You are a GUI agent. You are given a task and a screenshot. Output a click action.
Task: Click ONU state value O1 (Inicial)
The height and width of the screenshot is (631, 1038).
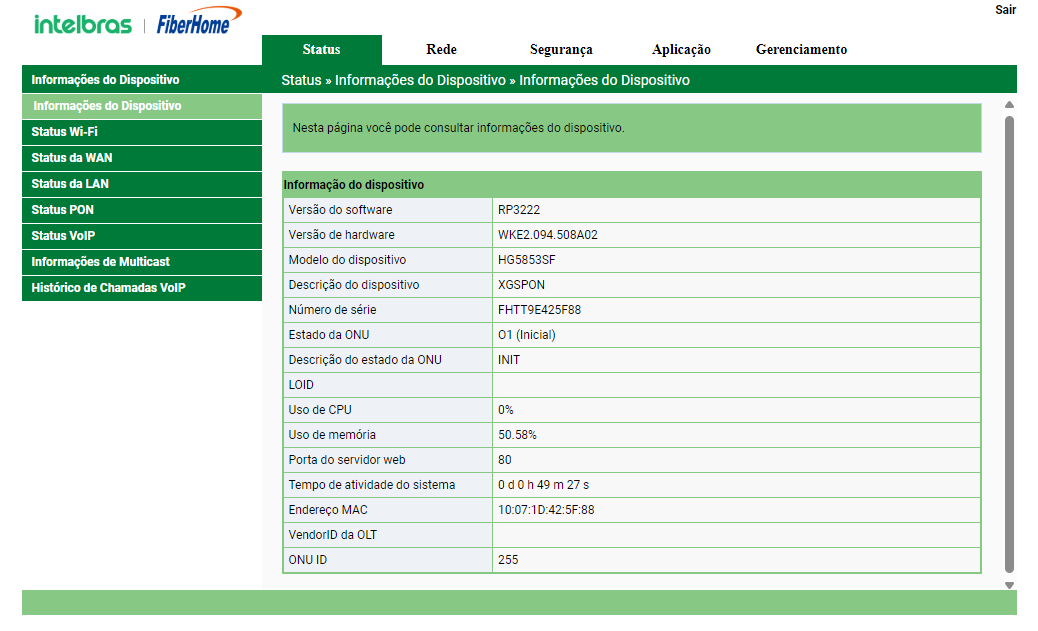(526, 335)
